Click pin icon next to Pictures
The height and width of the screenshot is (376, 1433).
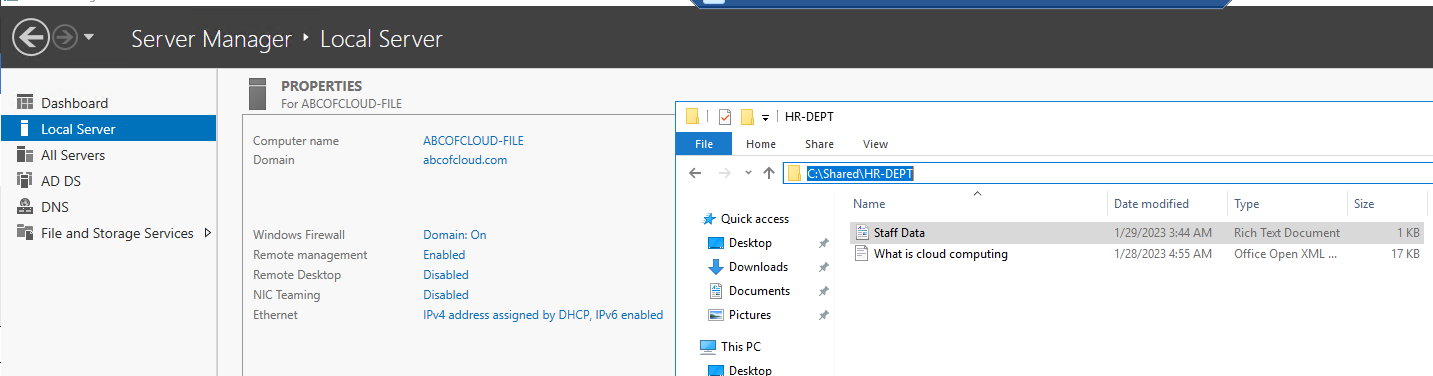(x=824, y=315)
